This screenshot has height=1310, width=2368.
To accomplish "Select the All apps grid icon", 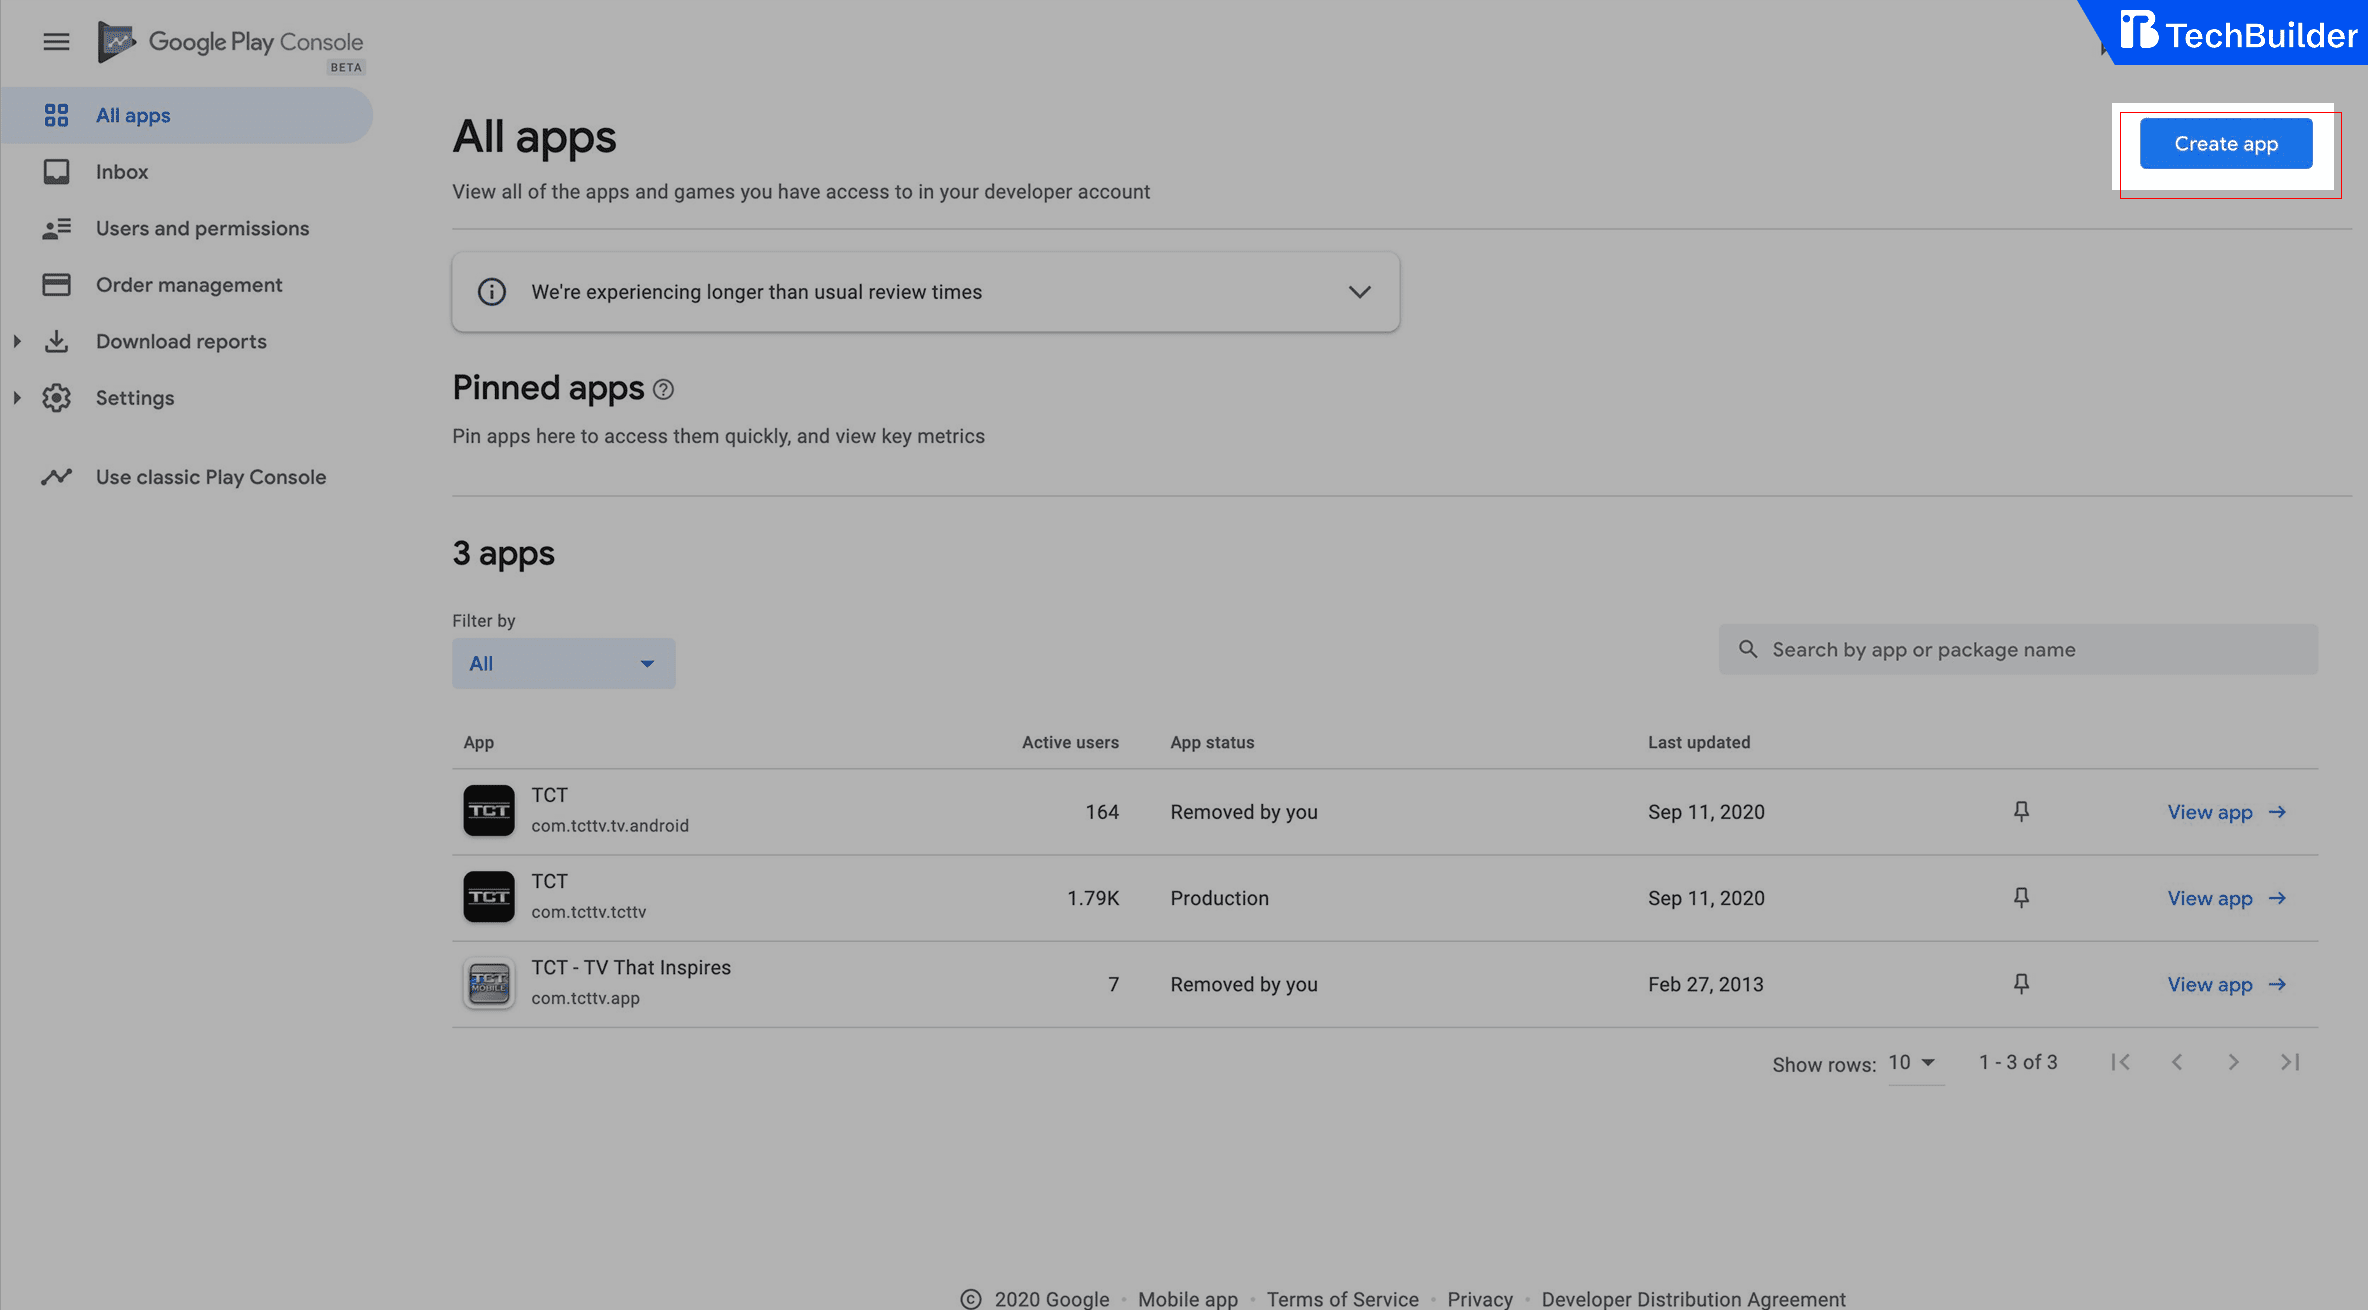I will pos(57,114).
